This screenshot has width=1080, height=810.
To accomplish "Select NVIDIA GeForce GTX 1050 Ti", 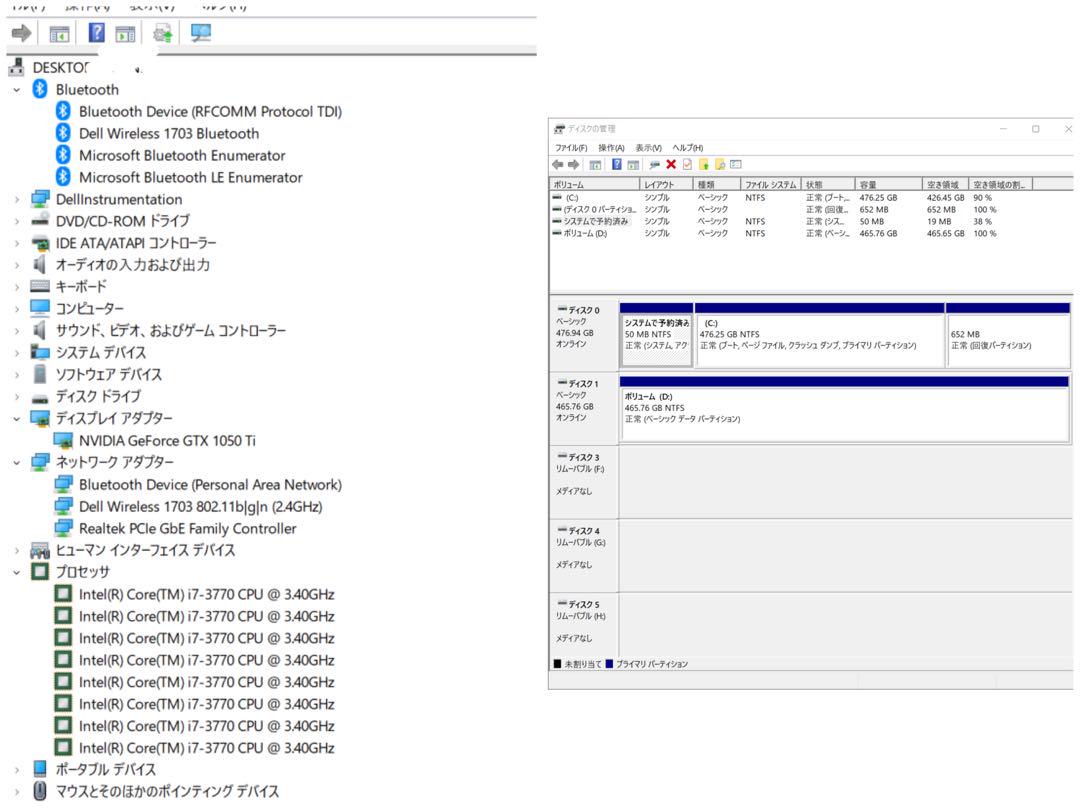I will pos(167,441).
